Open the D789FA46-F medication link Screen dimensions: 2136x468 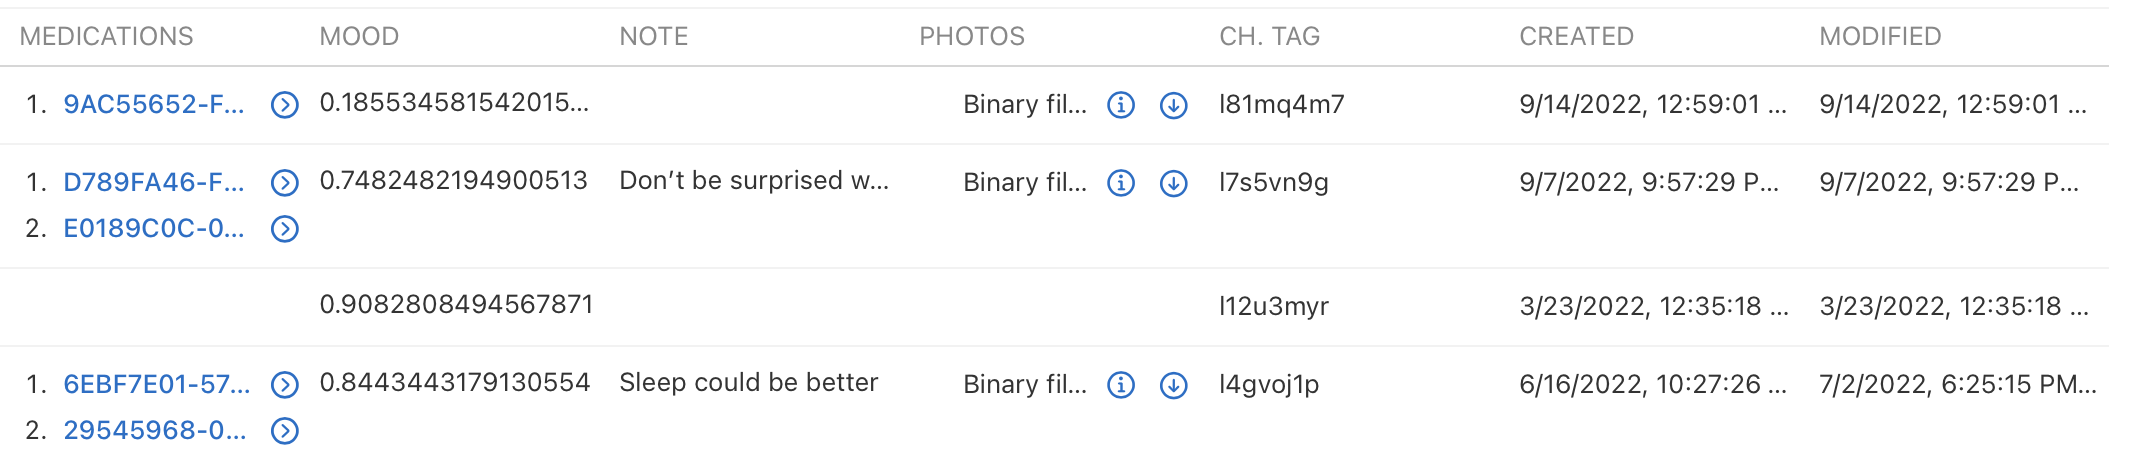(x=153, y=182)
